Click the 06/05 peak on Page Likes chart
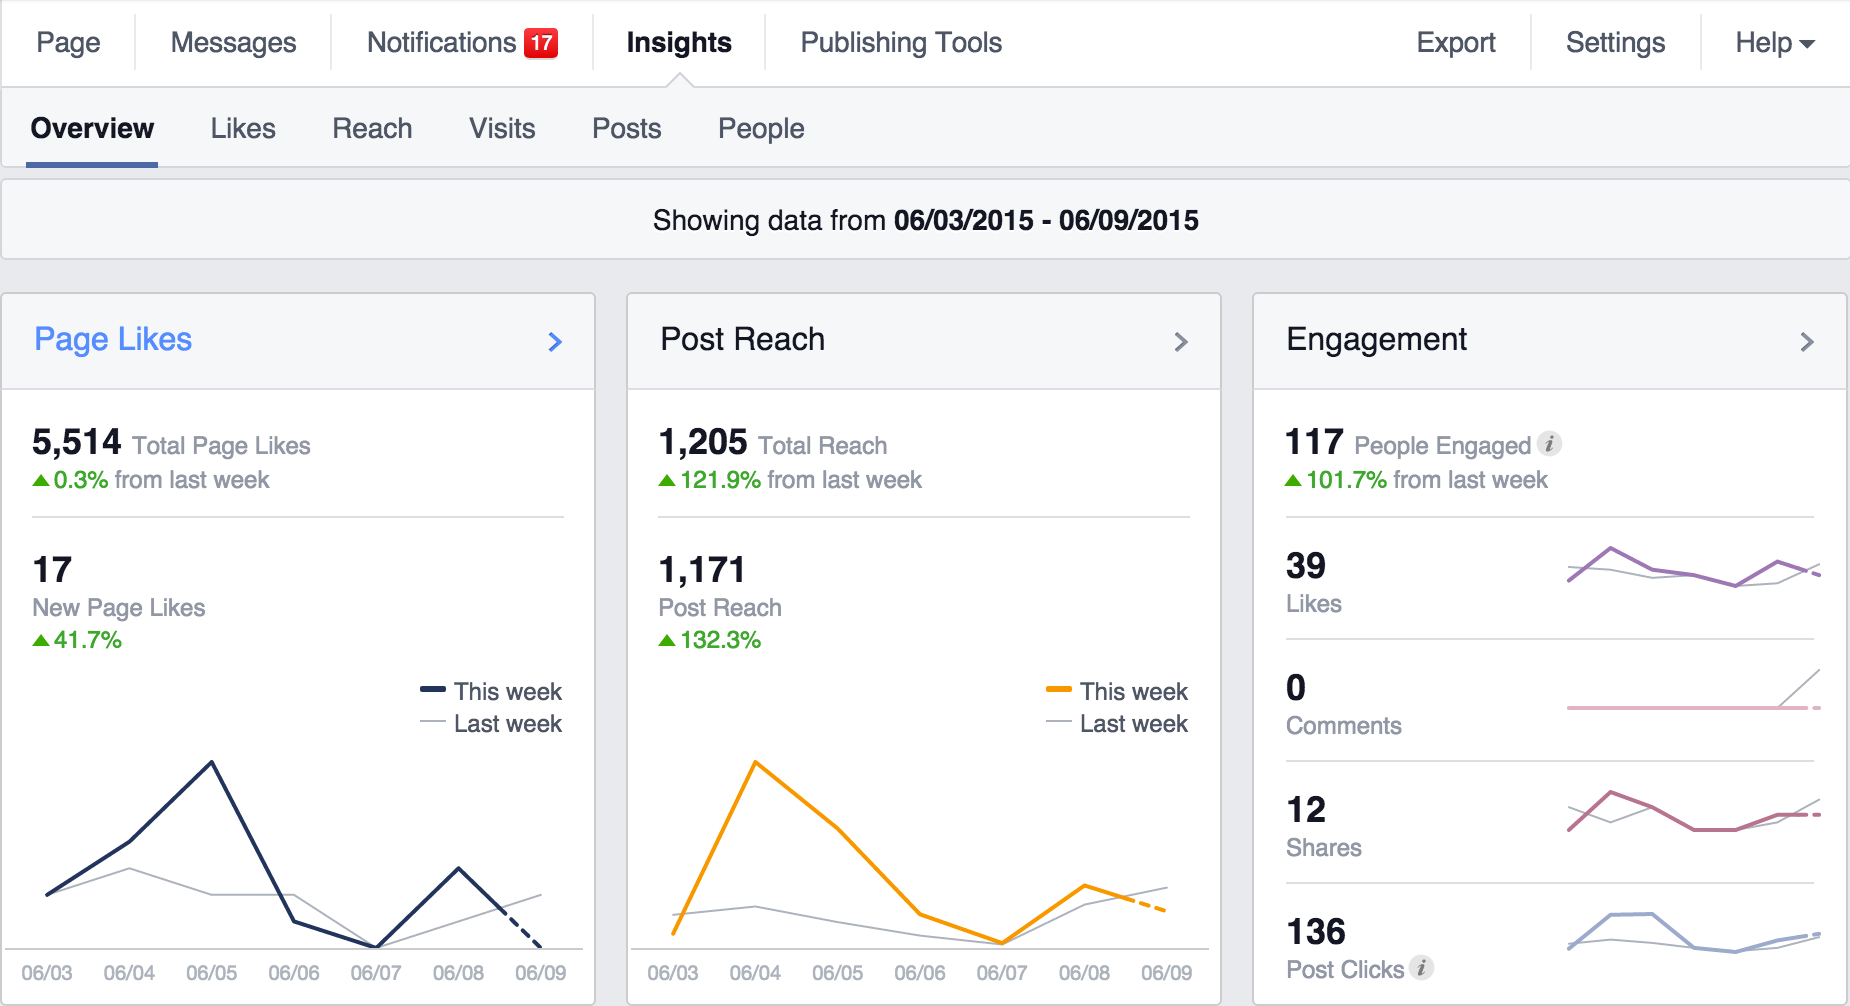1850x1006 pixels. tap(212, 763)
